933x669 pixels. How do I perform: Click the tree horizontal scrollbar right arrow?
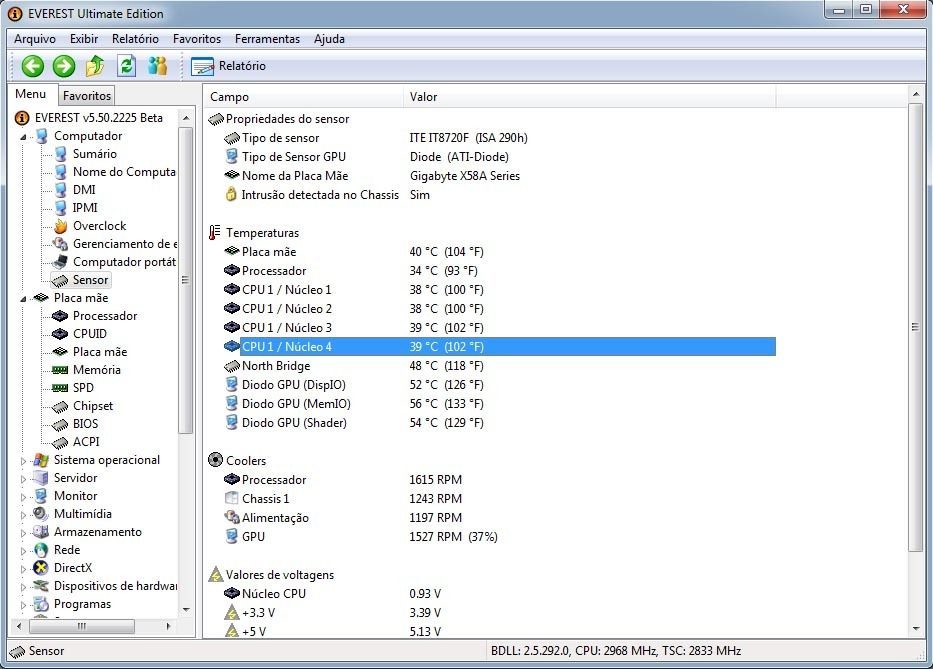click(x=169, y=626)
